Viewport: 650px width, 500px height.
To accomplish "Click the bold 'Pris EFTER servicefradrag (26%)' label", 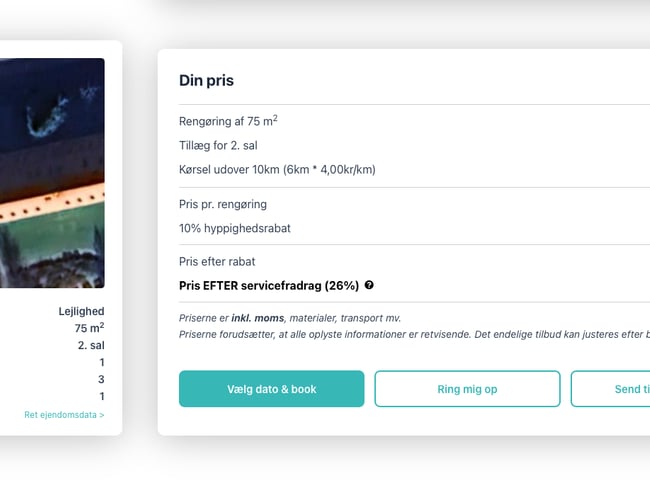I will pyautogui.click(x=269, y=285).
